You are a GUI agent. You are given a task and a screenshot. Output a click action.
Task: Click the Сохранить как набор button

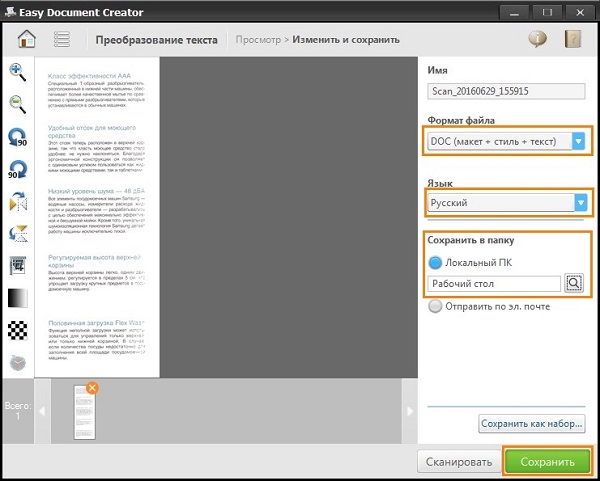coord(532,424)
